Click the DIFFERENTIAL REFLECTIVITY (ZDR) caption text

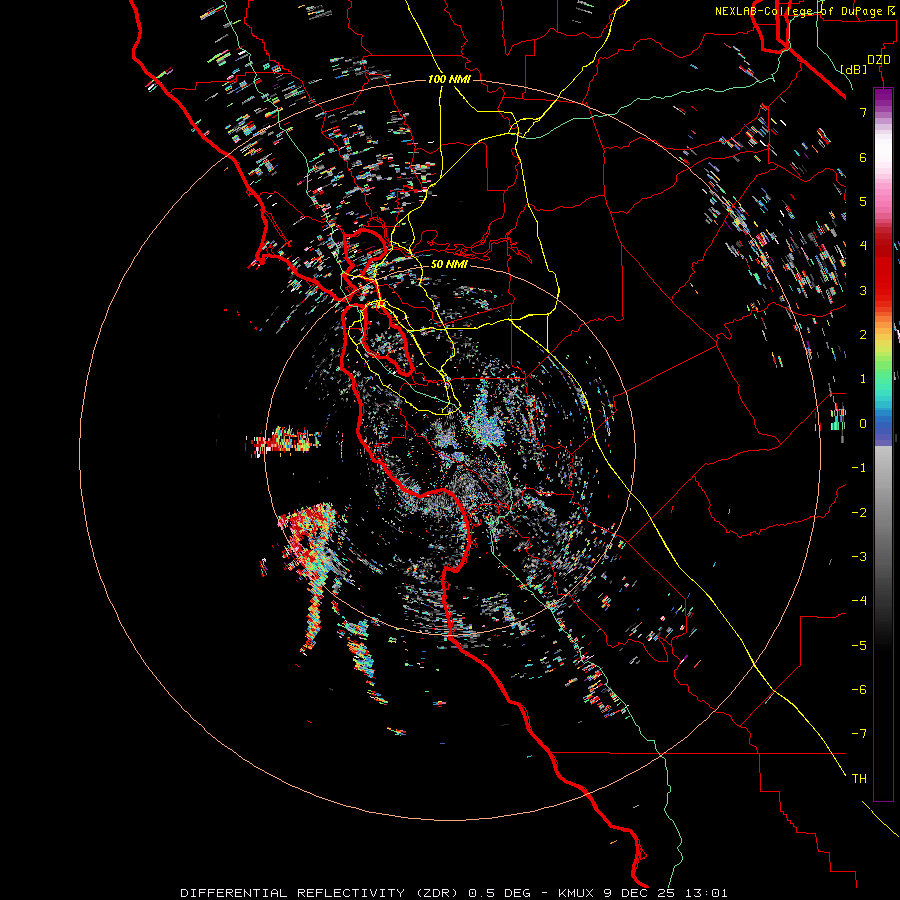[x=319, y=893]
